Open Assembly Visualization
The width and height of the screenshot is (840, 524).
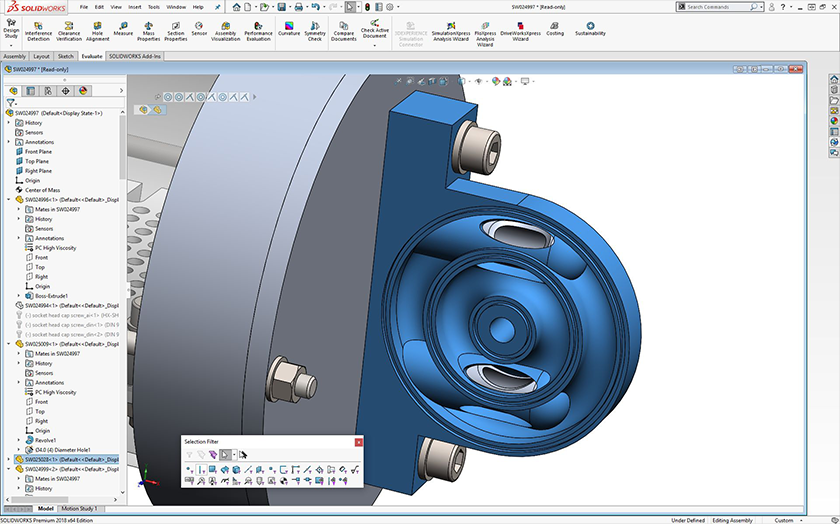point(226,32)
